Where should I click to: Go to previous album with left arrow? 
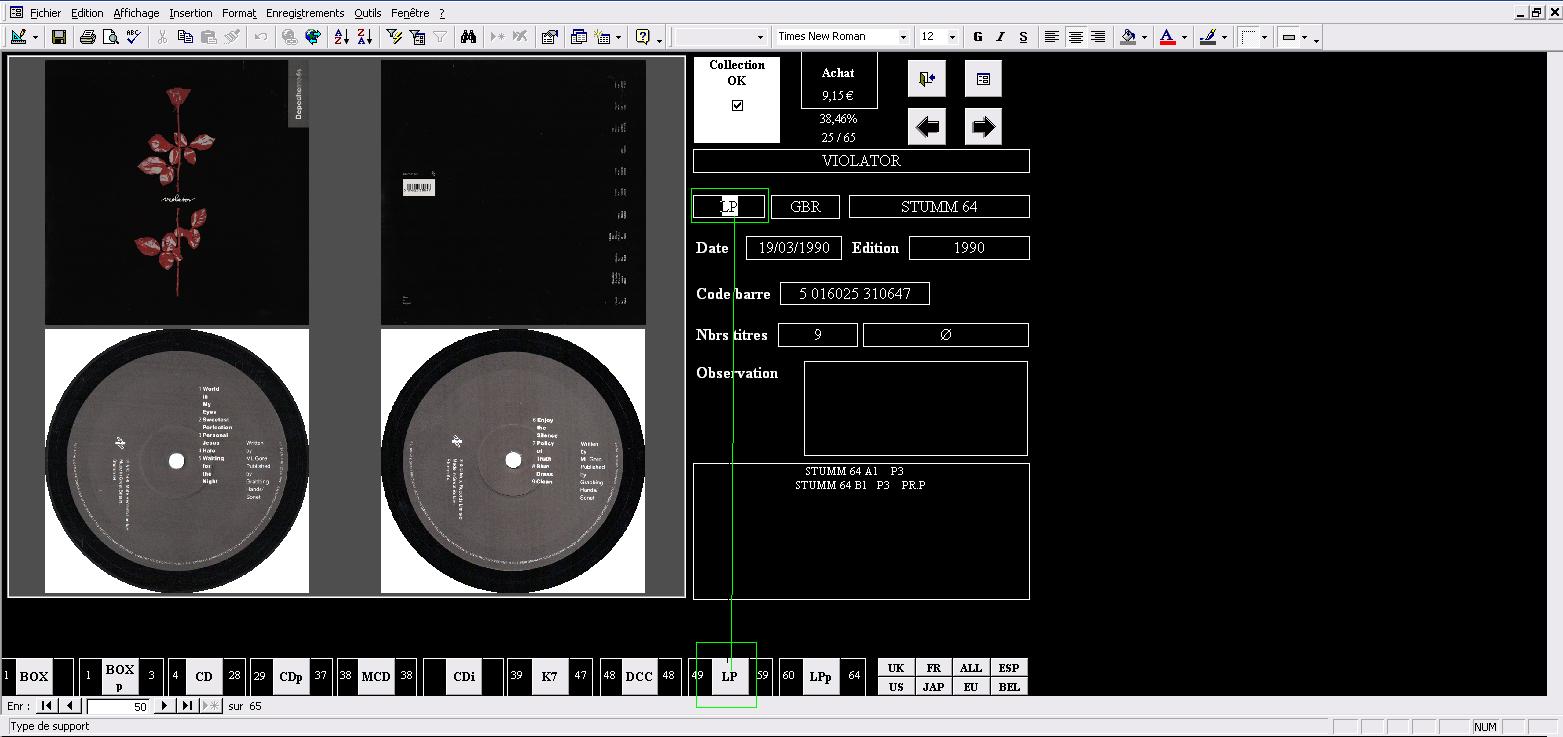pyautogui.click(x=926, y=127)
